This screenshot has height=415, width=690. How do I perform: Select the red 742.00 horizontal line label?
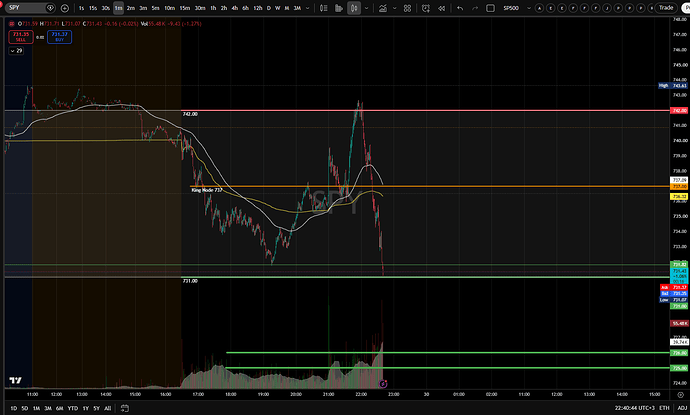(190, 114)
